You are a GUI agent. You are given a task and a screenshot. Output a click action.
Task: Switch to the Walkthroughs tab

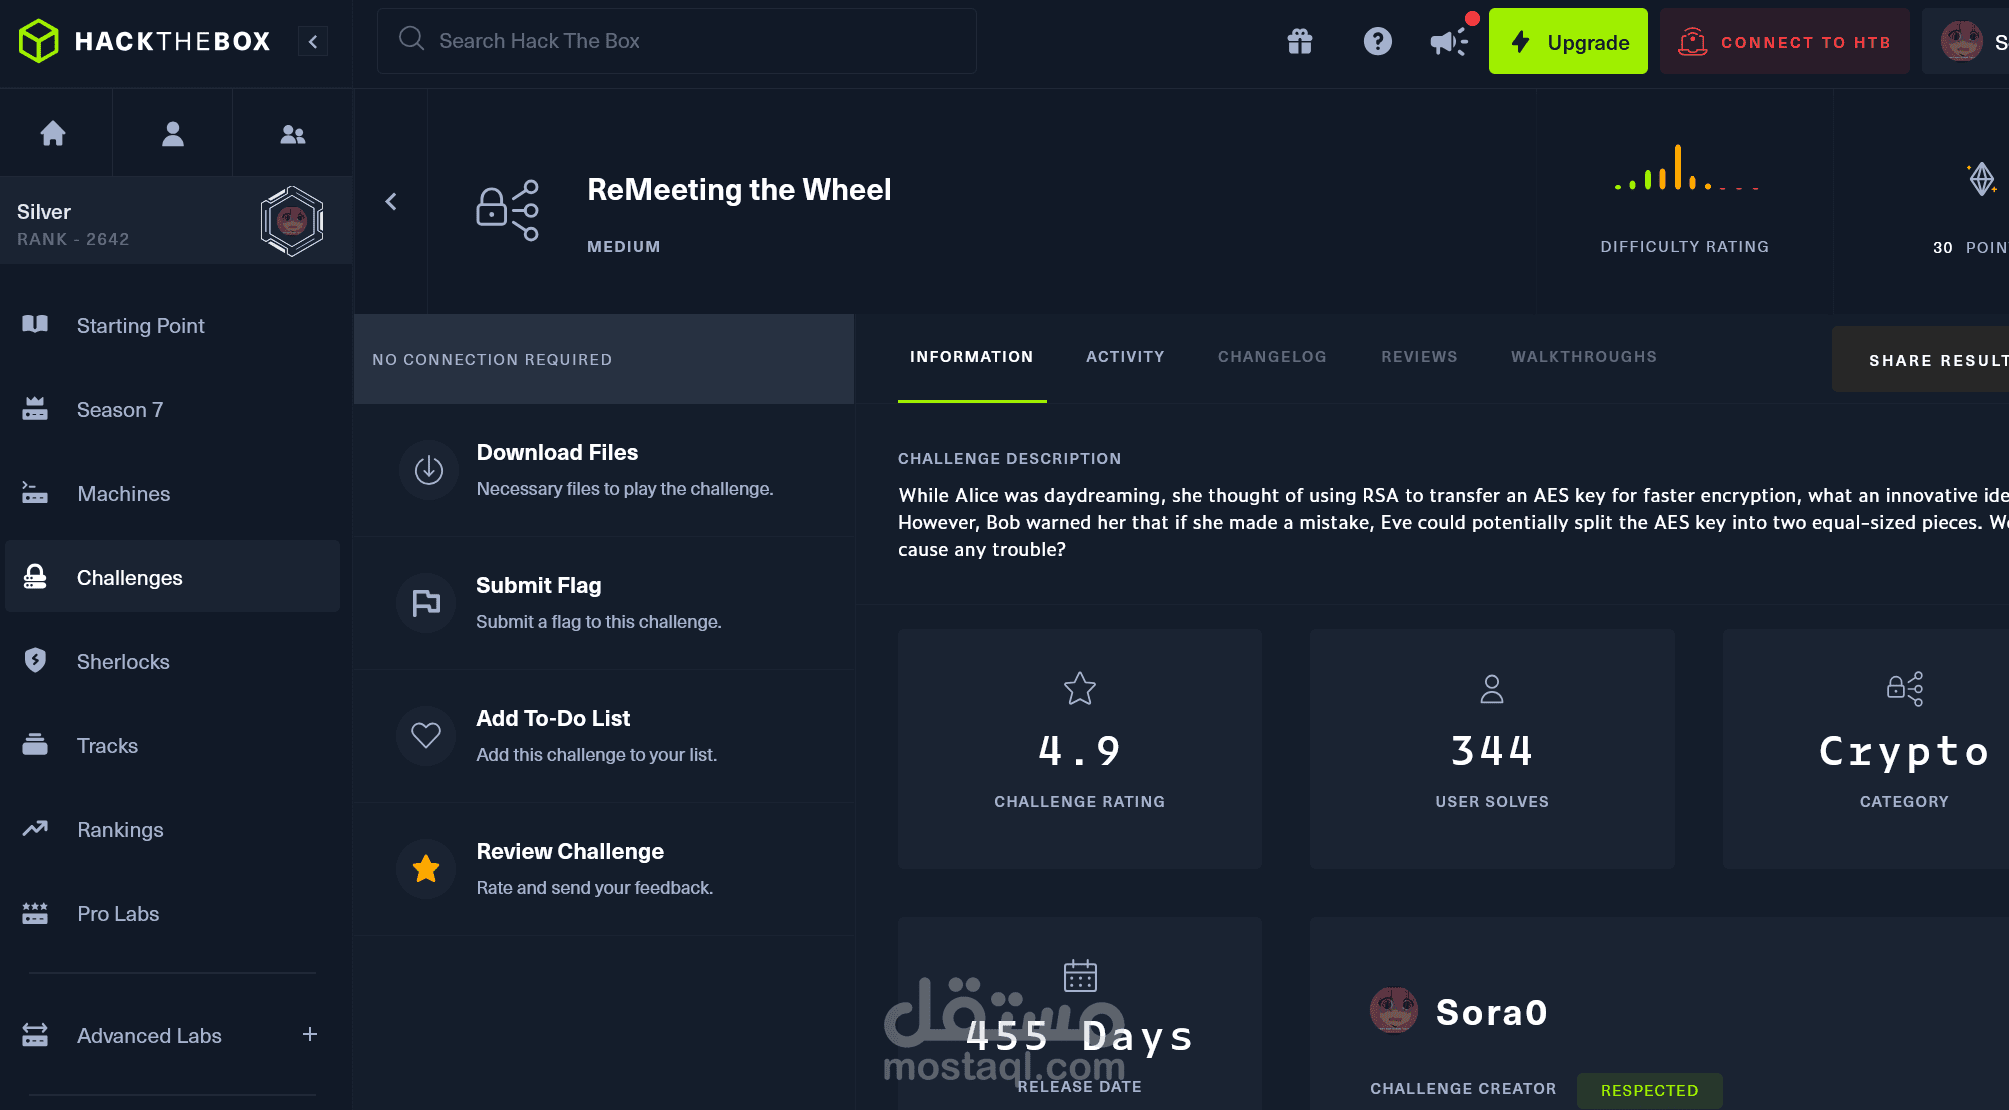pos(1583,357)
